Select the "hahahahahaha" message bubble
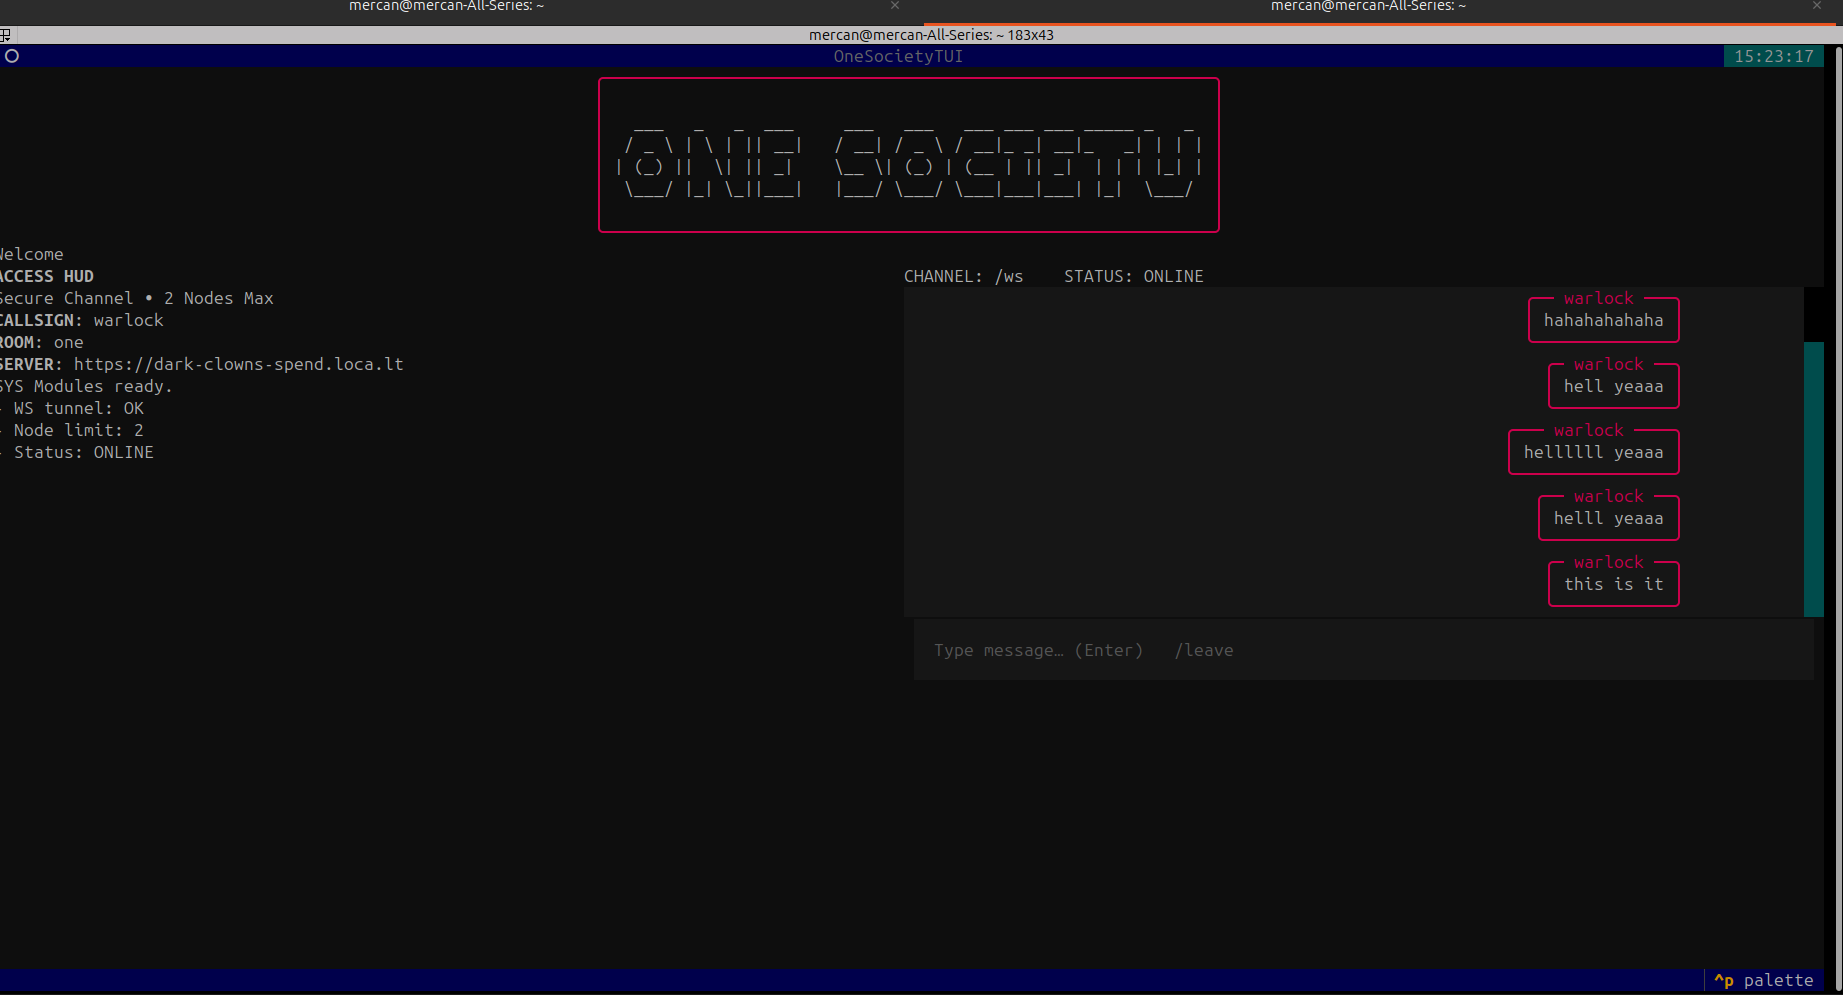Viewport: 1843px width, 995px height. tap(1603, 320)
